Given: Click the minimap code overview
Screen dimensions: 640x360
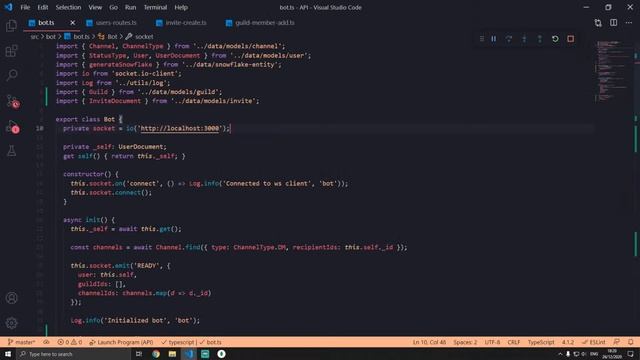Looking at the screenshot, I should 612,71.
